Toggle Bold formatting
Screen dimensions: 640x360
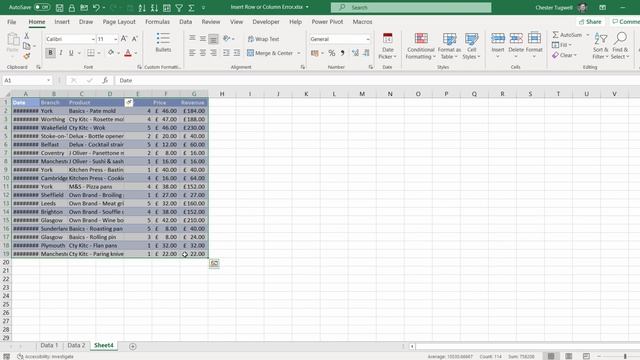point(50,53)
